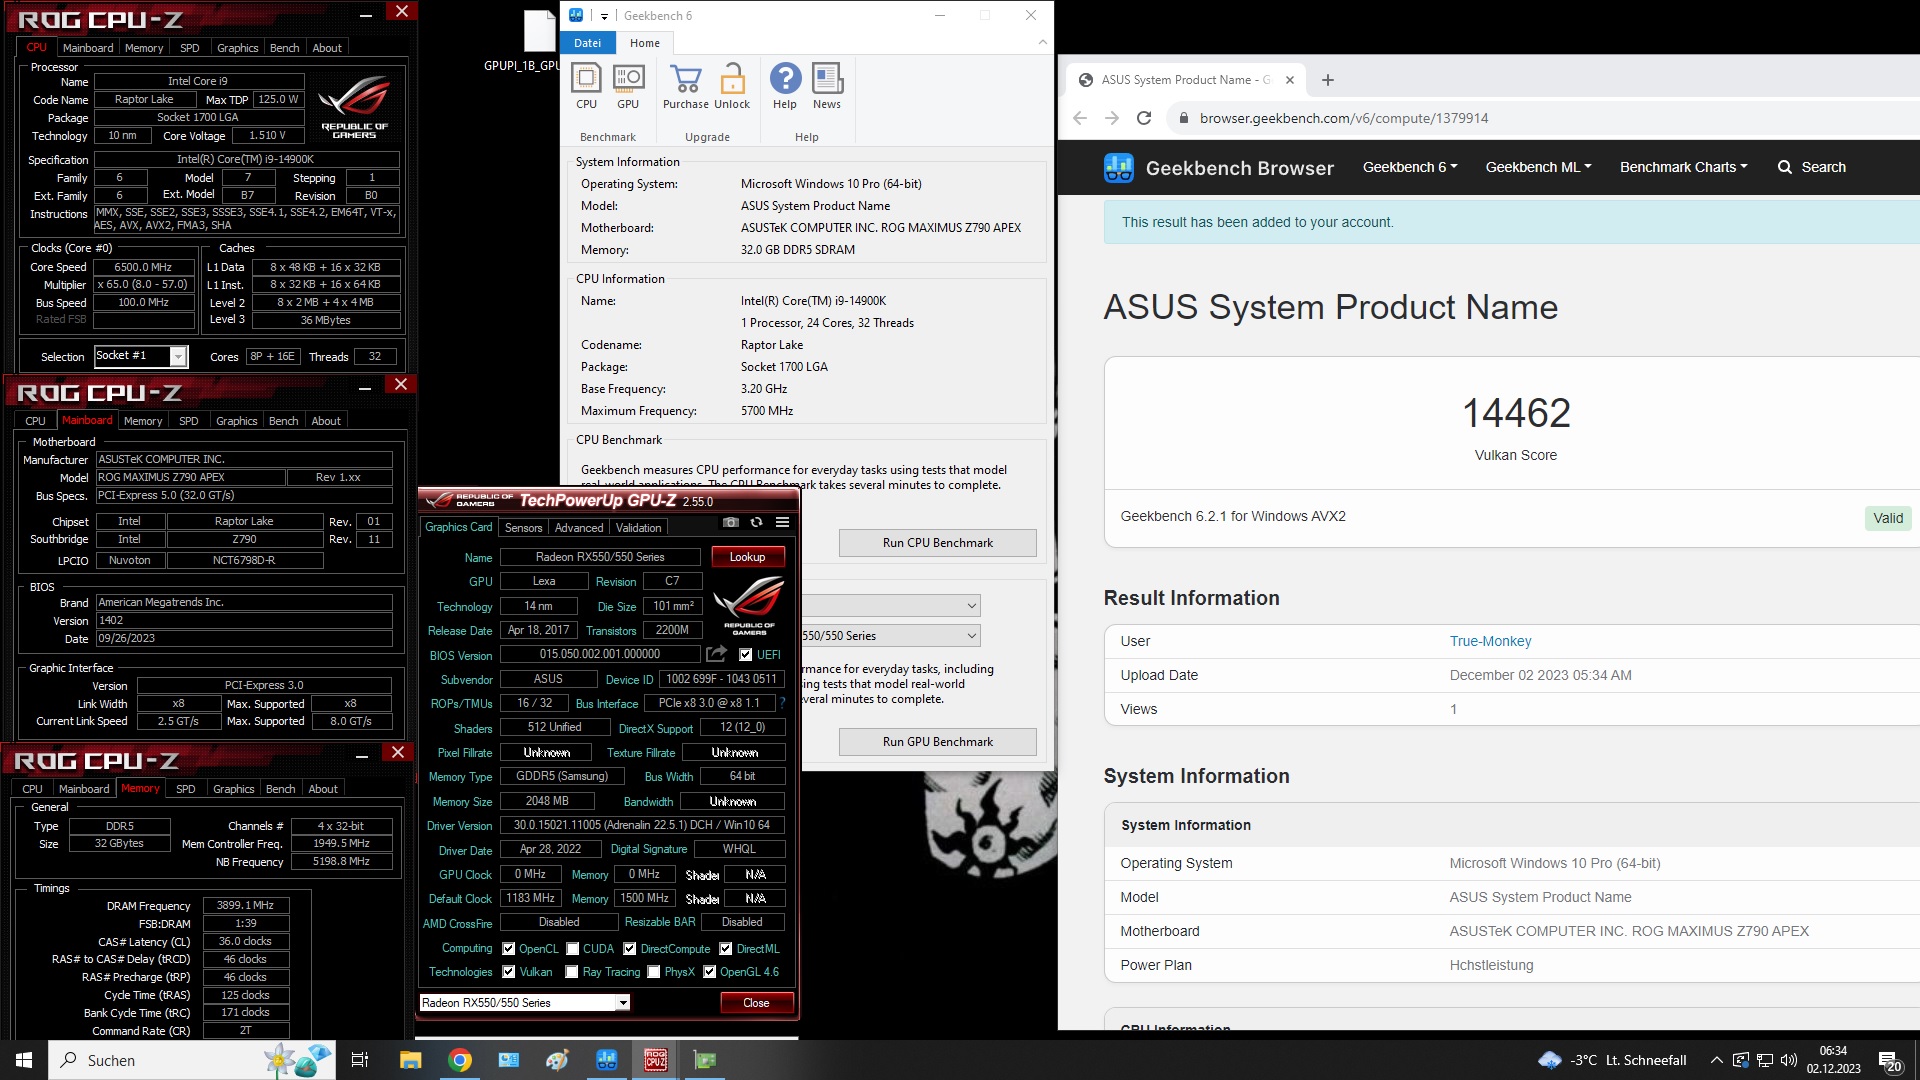
Task: Open Windows Start menu
Action: (24, 1060)
